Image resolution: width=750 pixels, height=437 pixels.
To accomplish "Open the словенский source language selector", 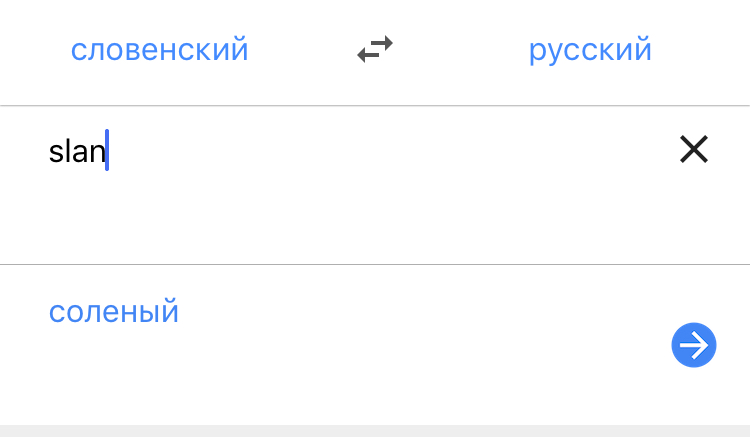I will 160,49.
